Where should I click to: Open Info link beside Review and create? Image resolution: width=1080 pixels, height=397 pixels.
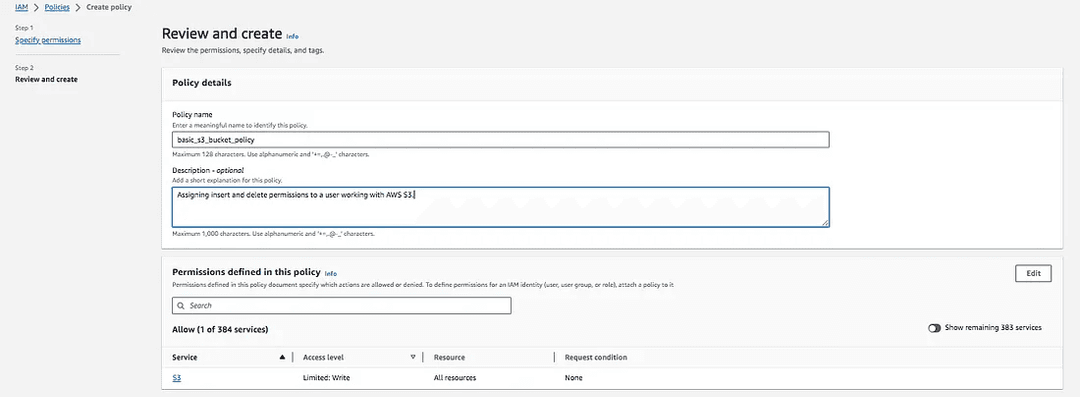(292, 36)
